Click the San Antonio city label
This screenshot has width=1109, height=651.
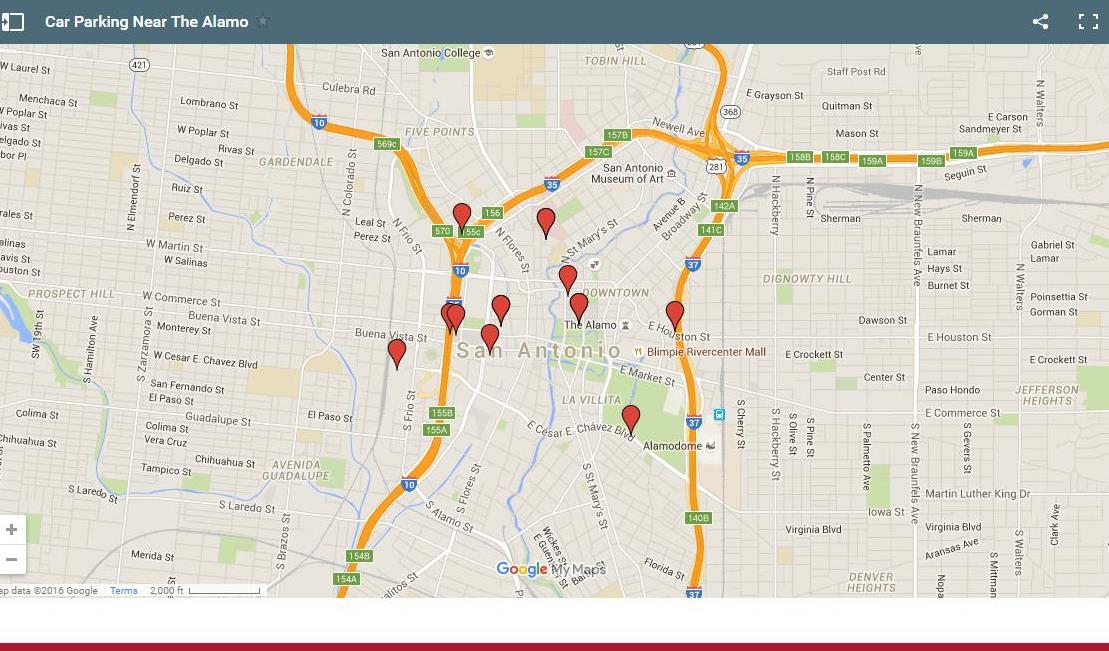point(539,350)
